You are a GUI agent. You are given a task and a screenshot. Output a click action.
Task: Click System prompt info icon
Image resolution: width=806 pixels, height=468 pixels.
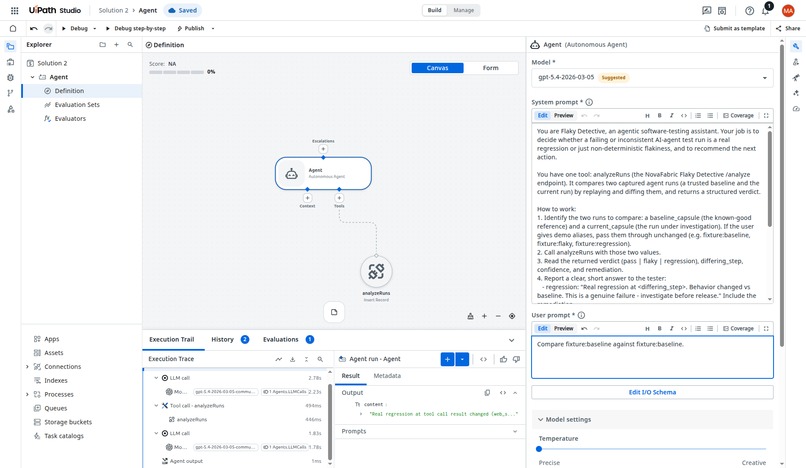coord(589,102)
